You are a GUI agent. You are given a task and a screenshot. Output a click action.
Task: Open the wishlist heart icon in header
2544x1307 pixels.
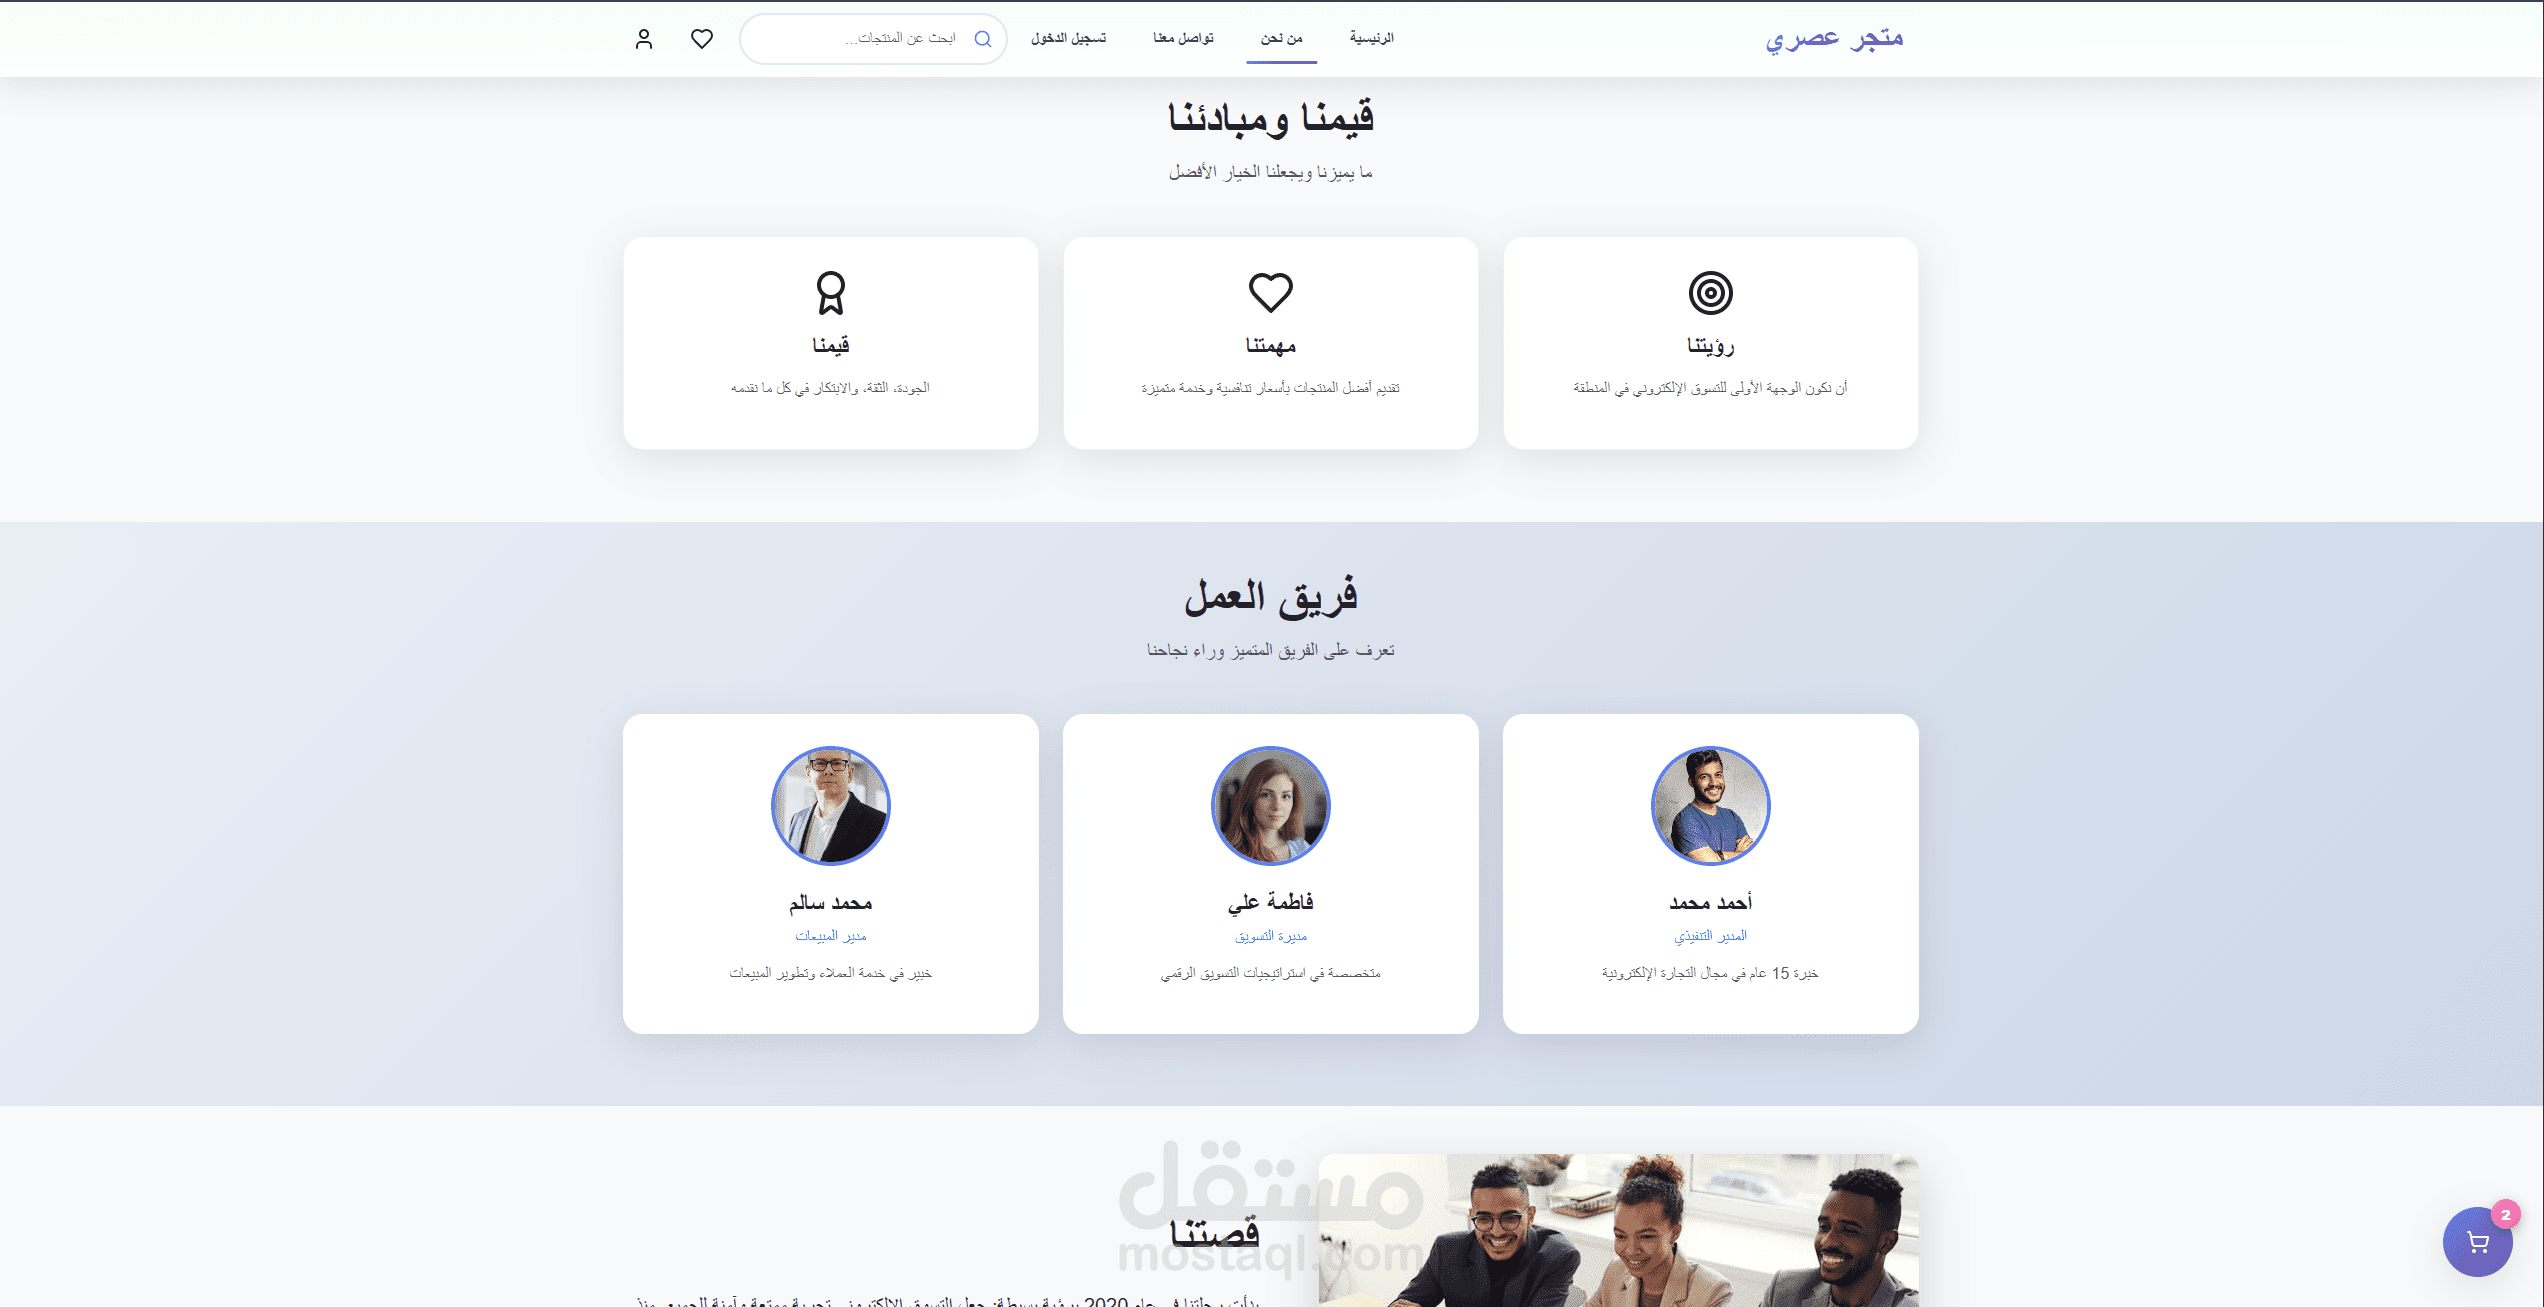(x=702, y=39)
